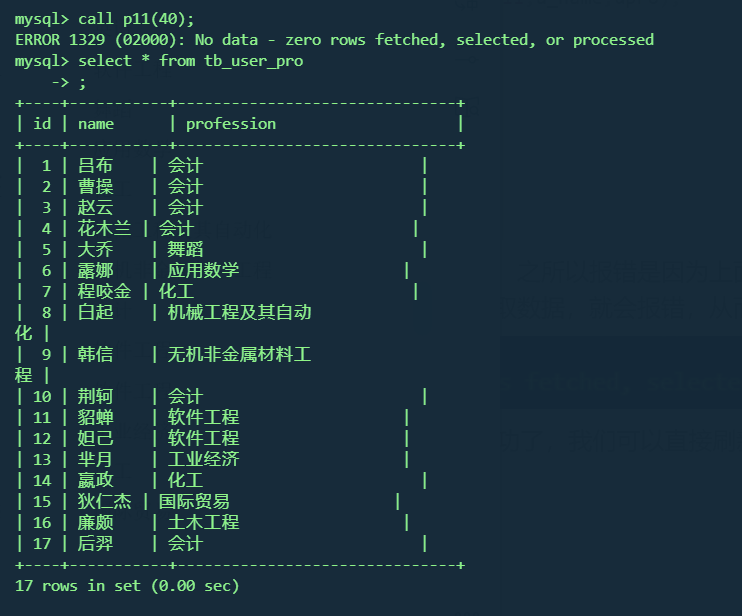Viewport: 742px width, 616px height.
Task: Click the name 花木兰 in row 4
Action: (104, 229)
